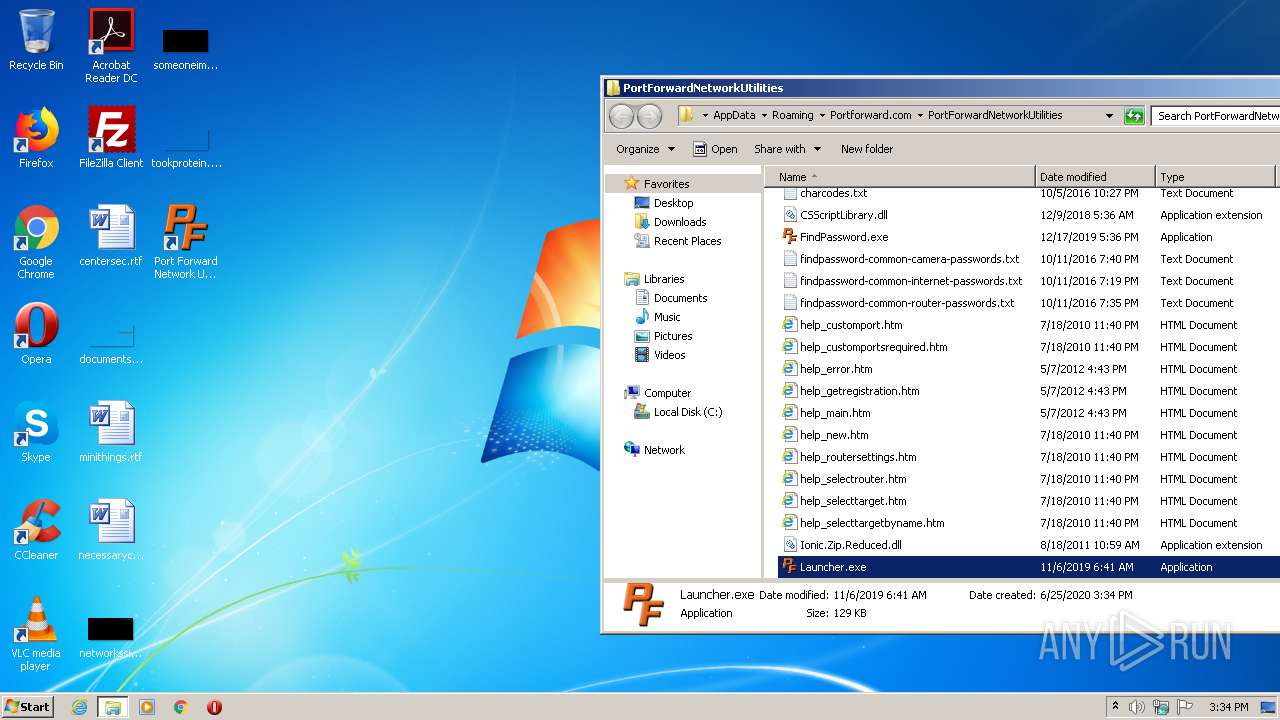Select Computer in the navigation pane
This screenshot has height=720, width=1280.
click(667, 393)
